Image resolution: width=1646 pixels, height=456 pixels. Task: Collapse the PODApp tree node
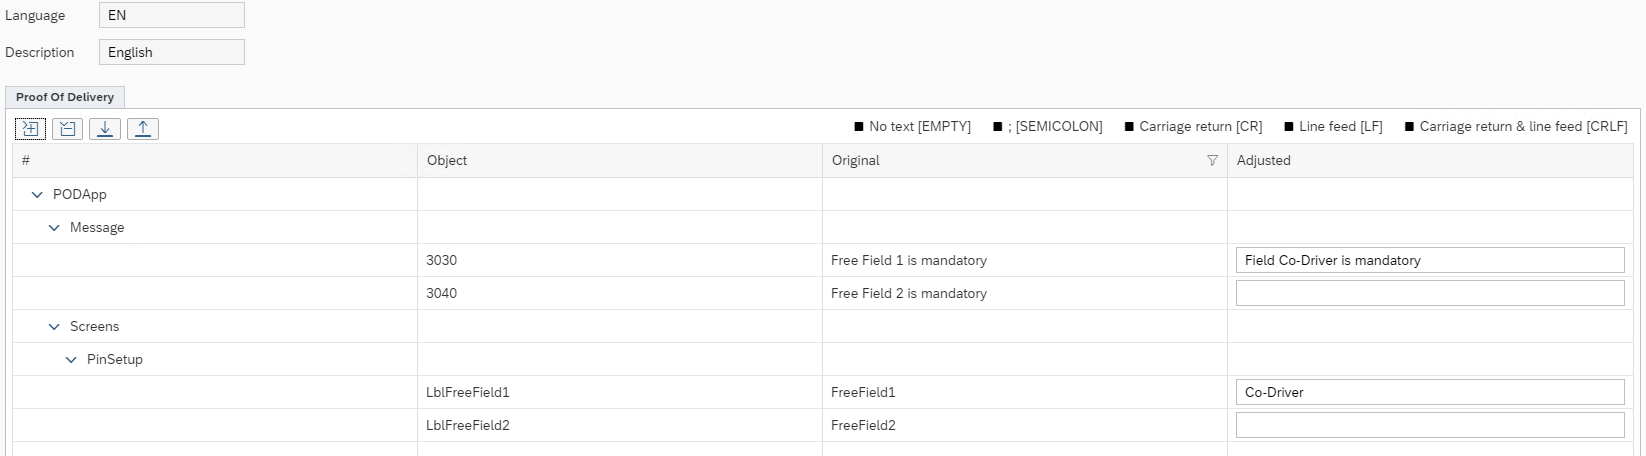tap(38, 195)
